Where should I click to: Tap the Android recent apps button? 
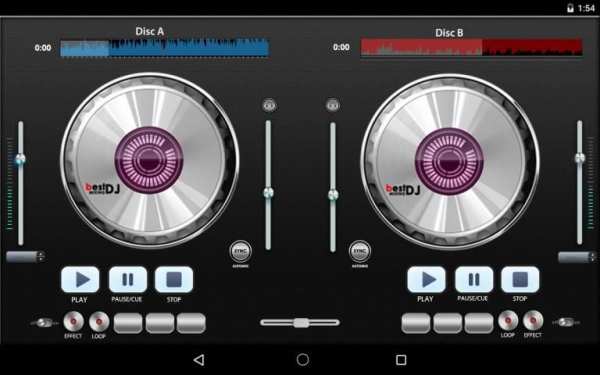(401, 360)
